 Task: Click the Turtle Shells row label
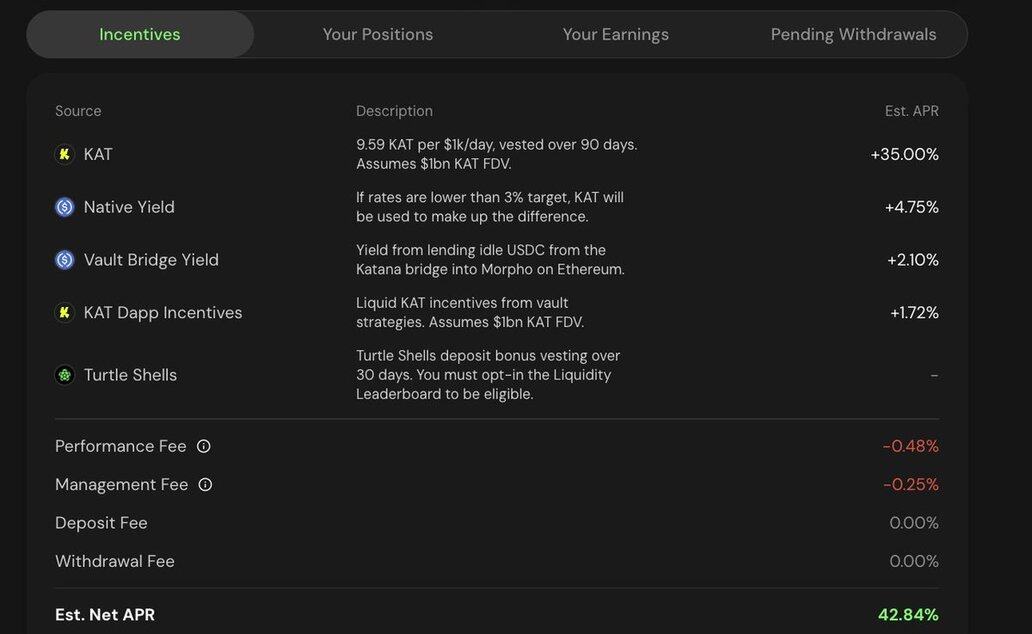coord(130,375)
